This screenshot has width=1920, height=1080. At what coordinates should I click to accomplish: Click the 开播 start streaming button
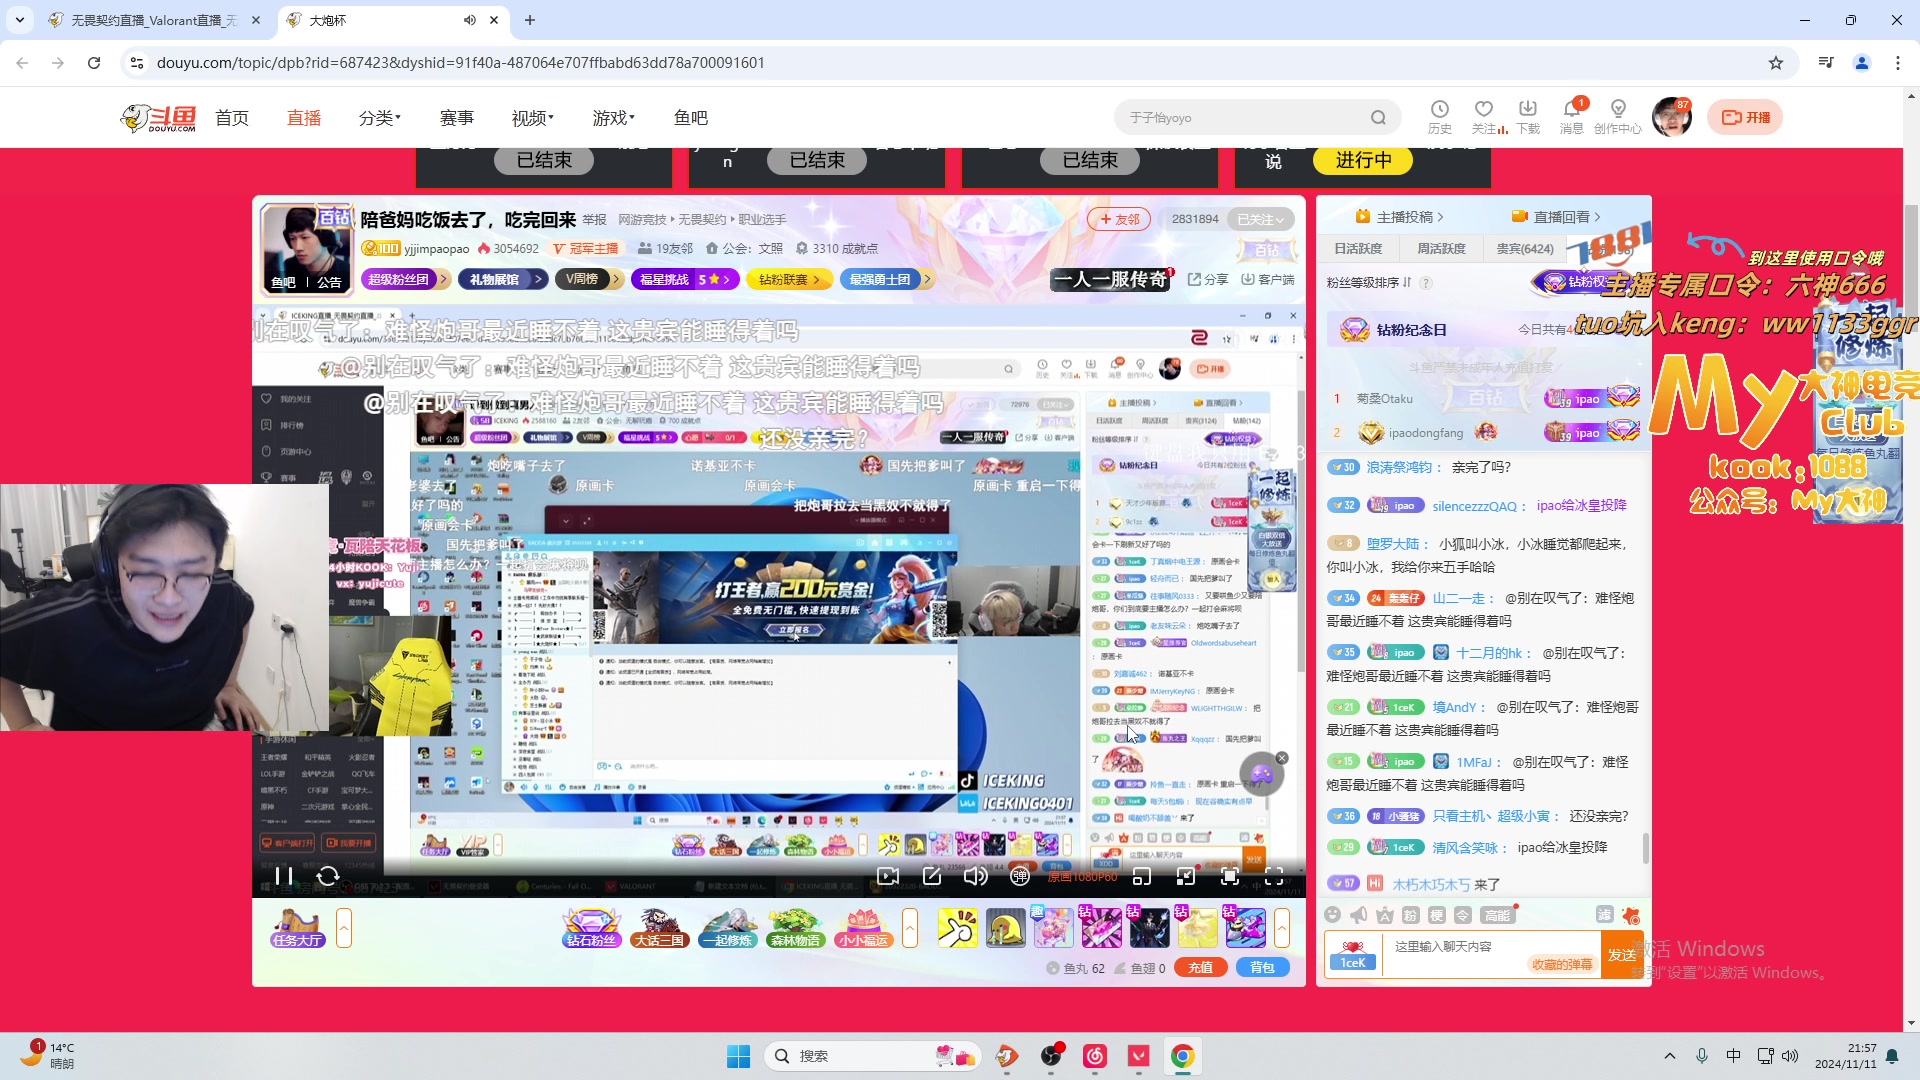pyautogui.click(x=1745, y=117)
